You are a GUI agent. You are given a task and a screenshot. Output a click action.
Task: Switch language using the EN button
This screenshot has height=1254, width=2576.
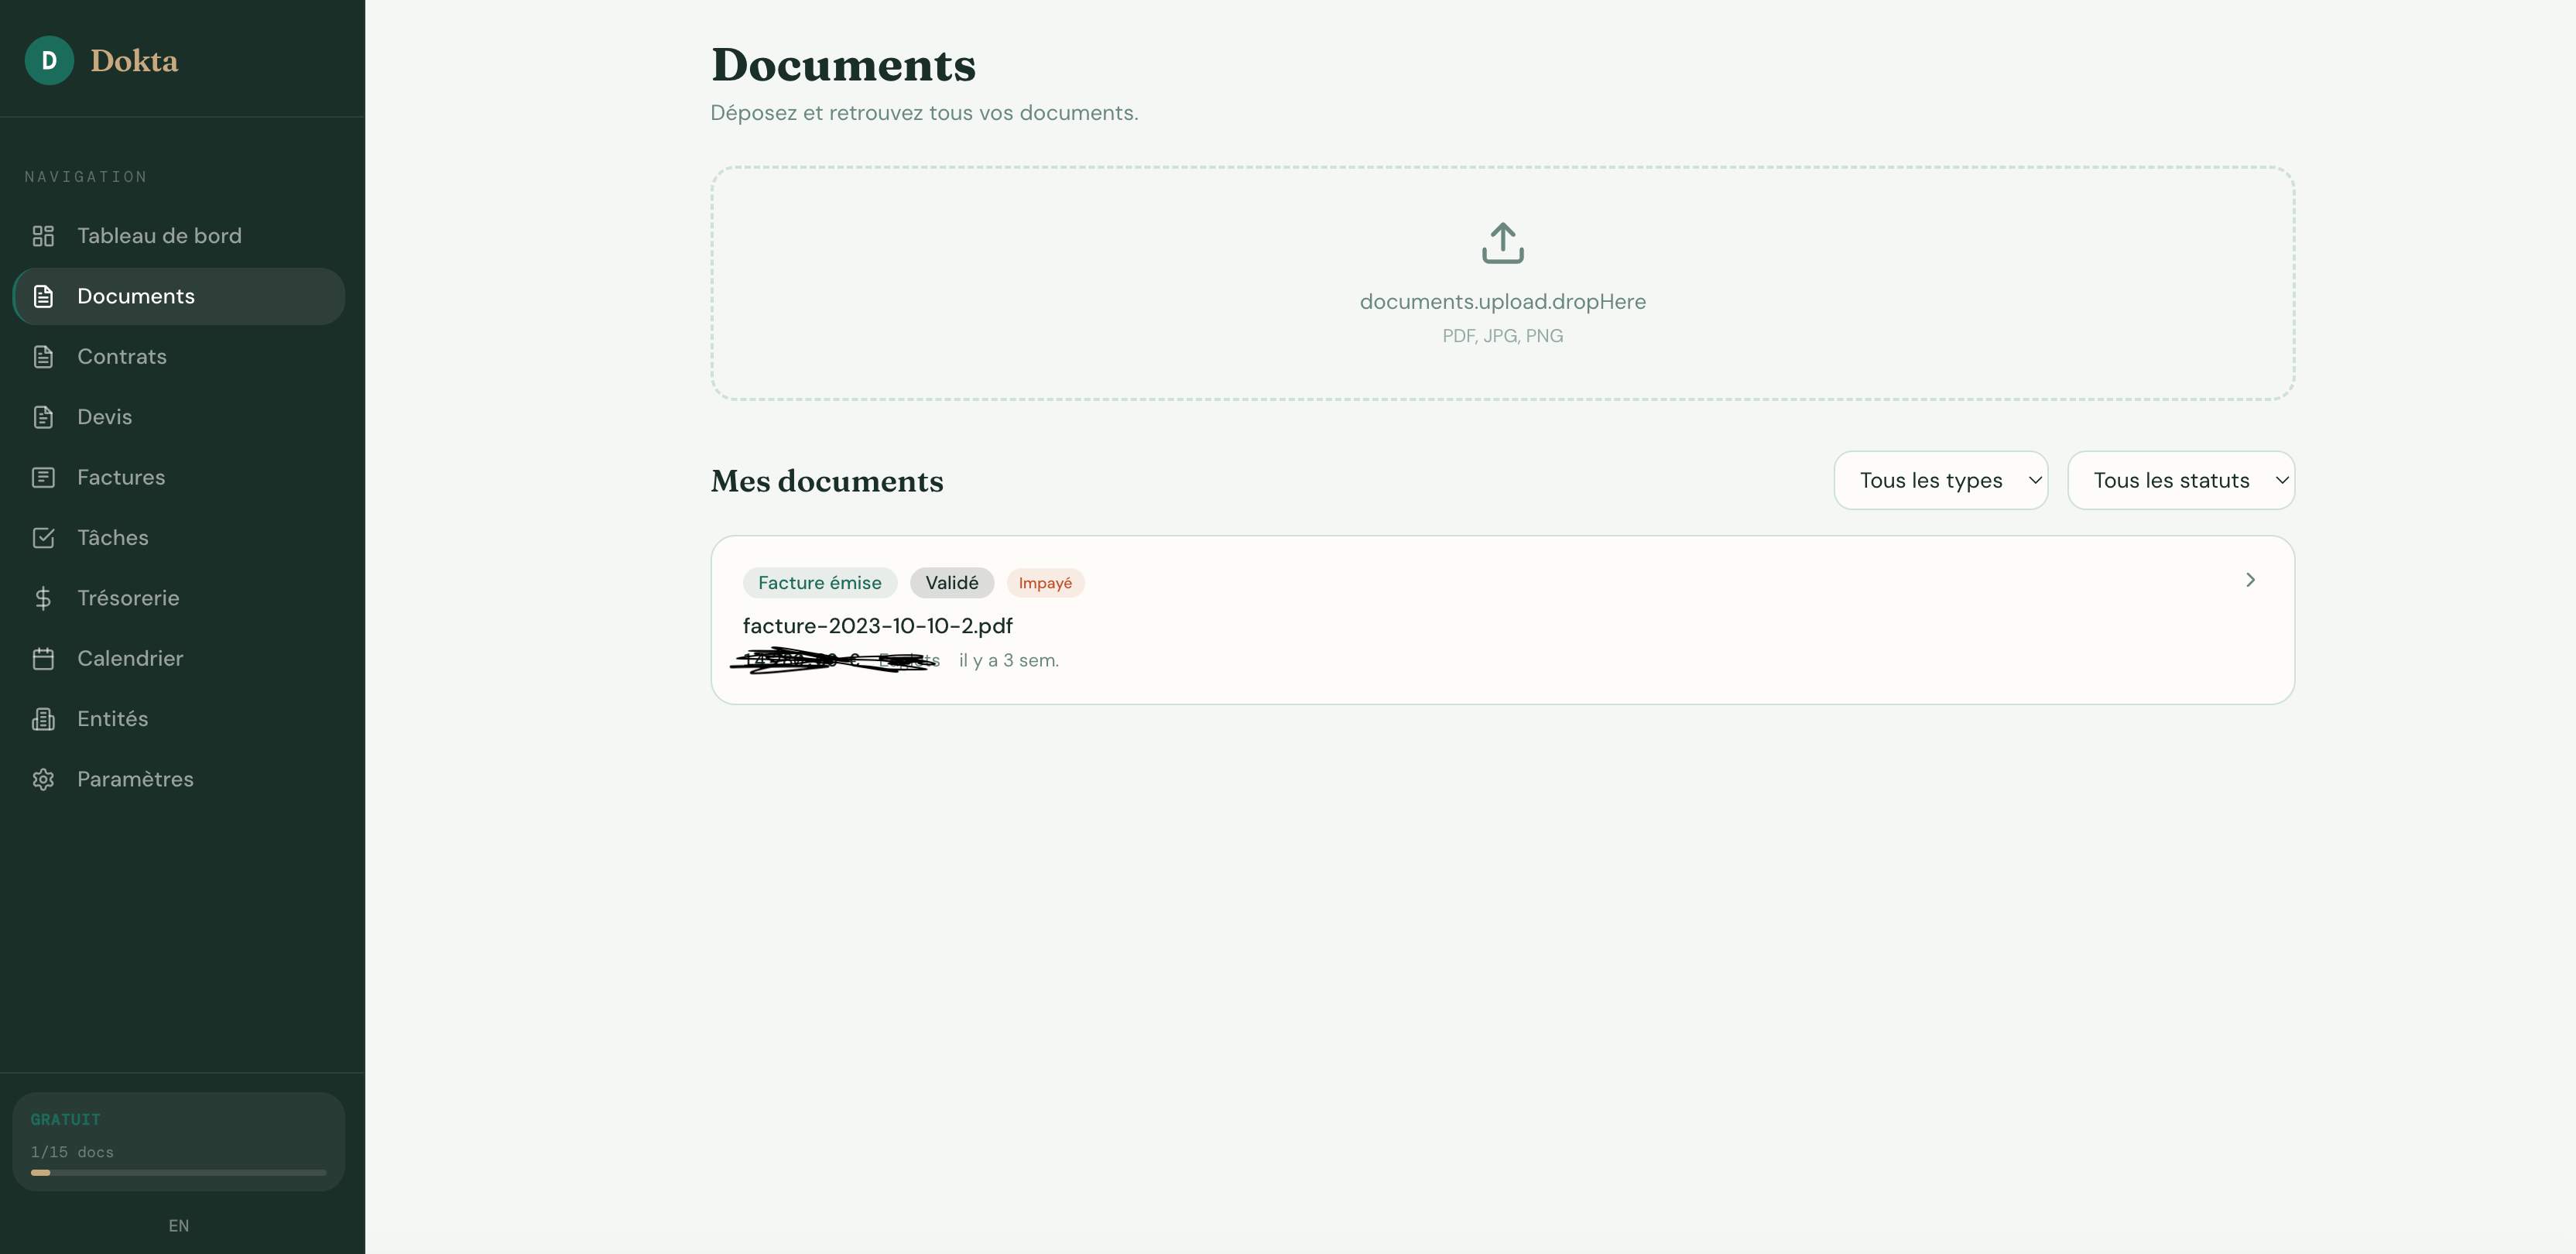coord(179,1224)
